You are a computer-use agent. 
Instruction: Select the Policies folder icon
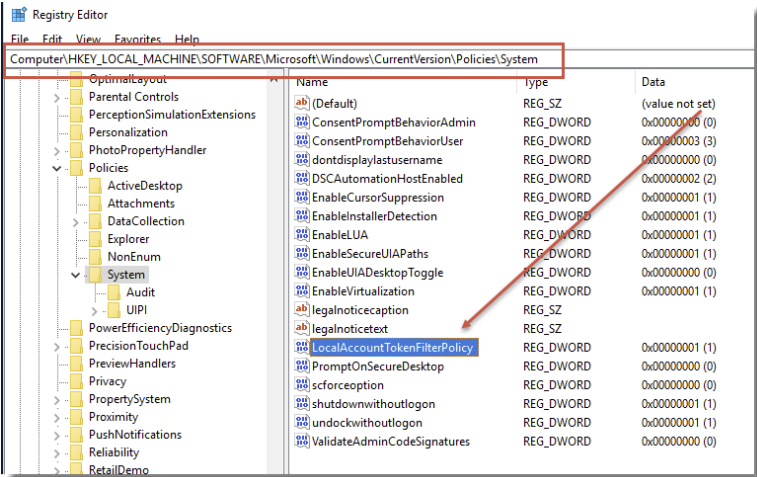76,168
